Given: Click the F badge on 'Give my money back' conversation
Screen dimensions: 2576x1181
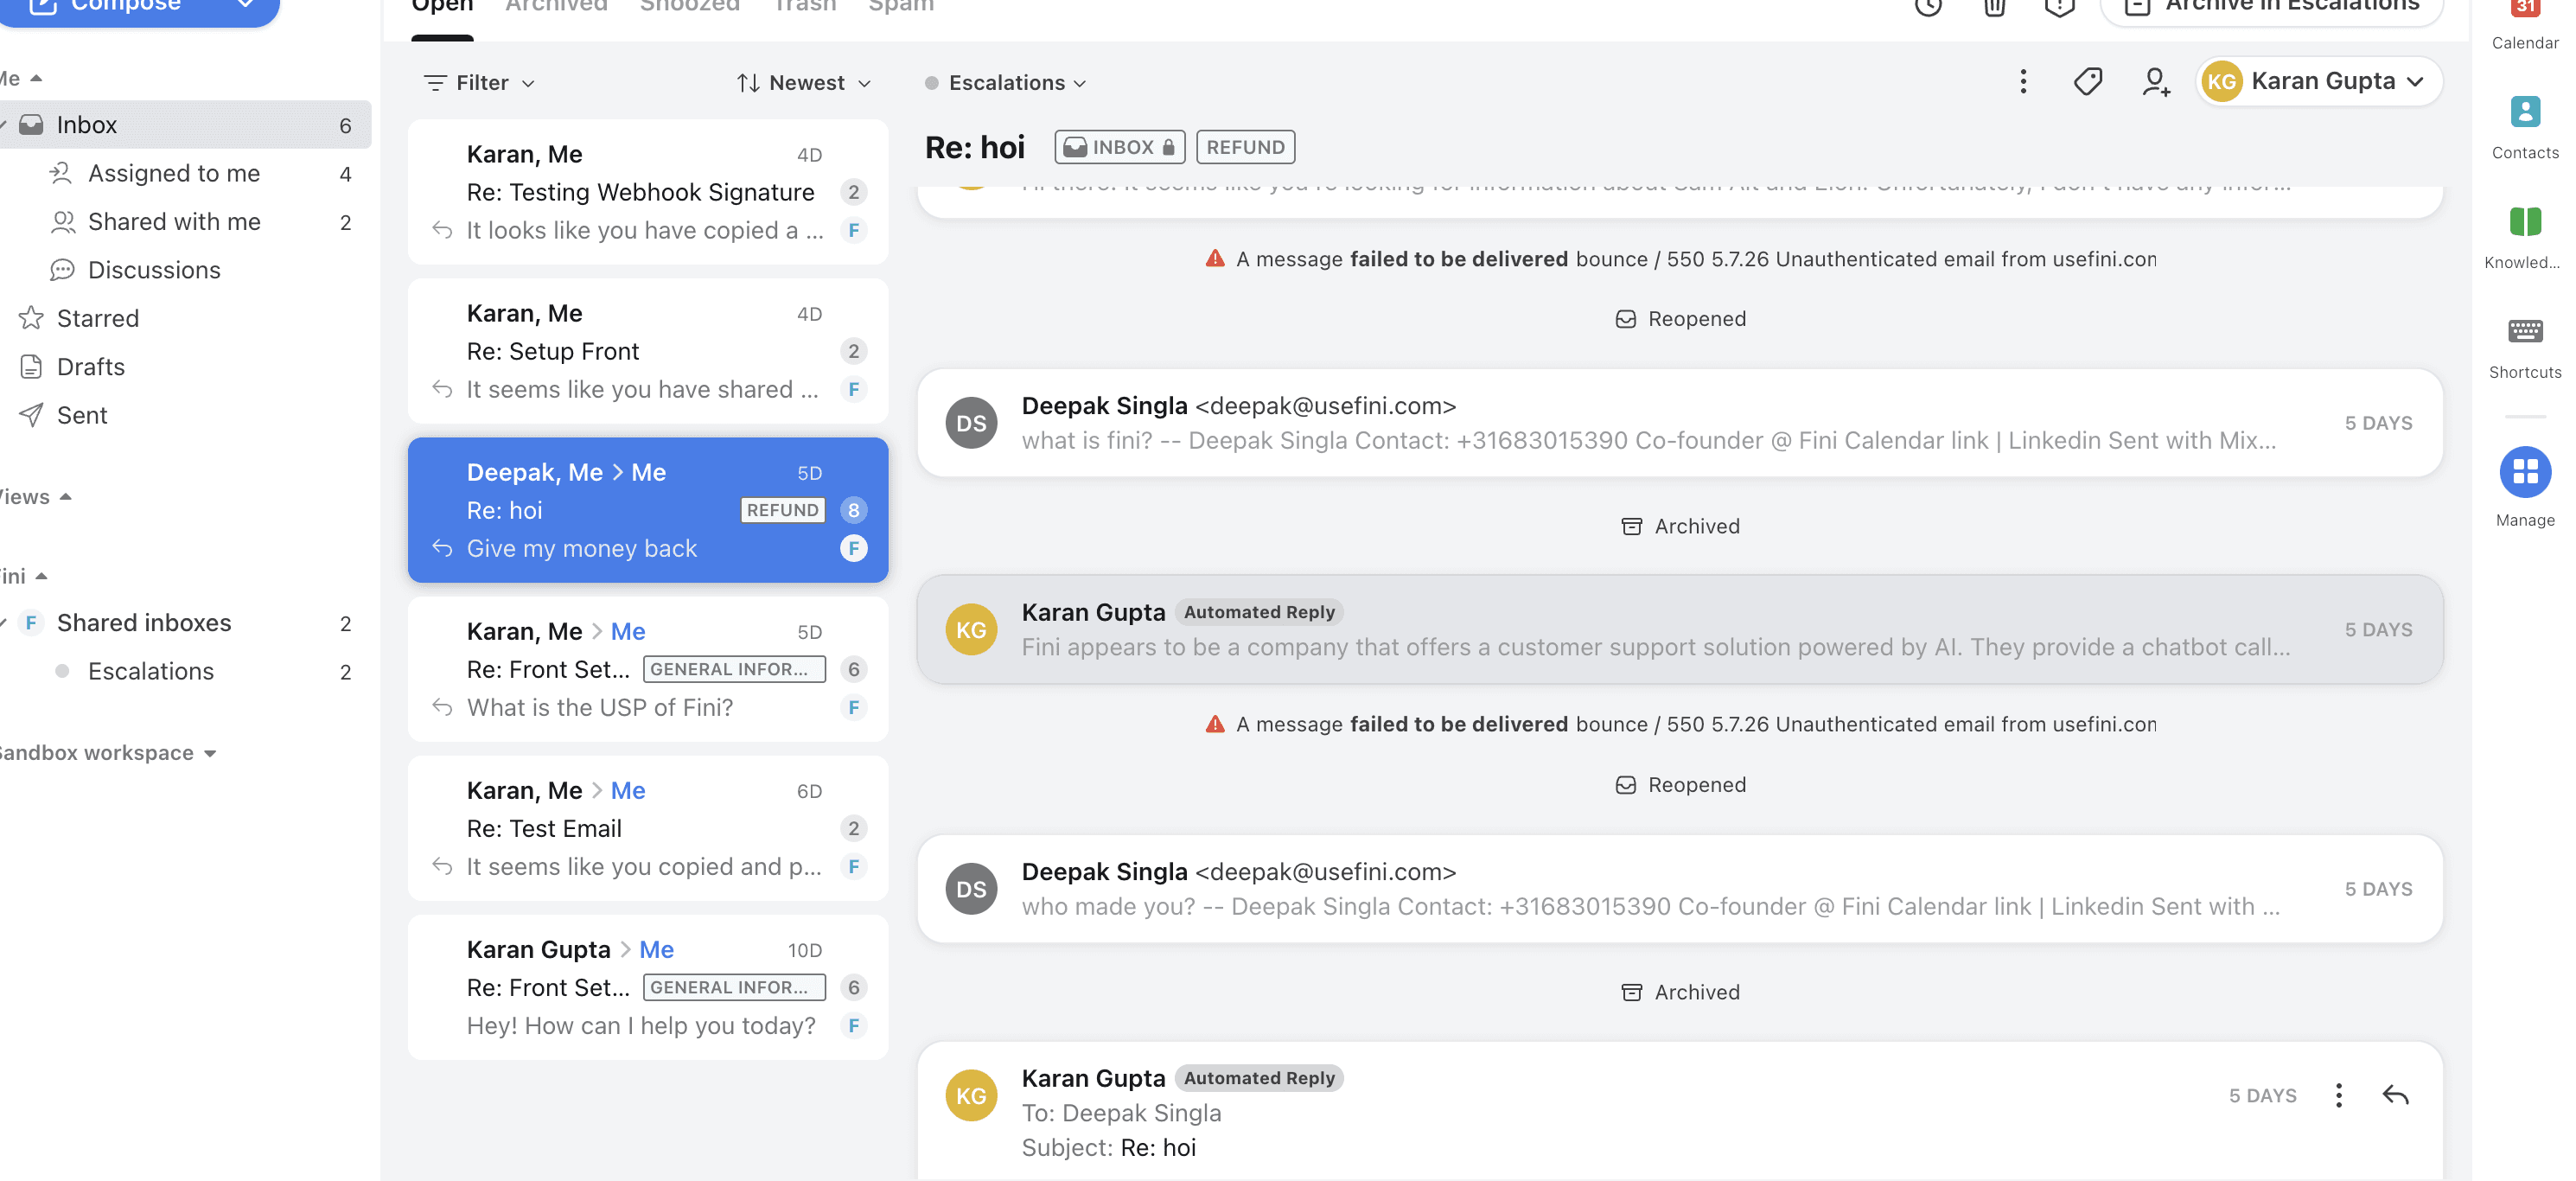Looking at the screenshot, I should pos(853,548).
